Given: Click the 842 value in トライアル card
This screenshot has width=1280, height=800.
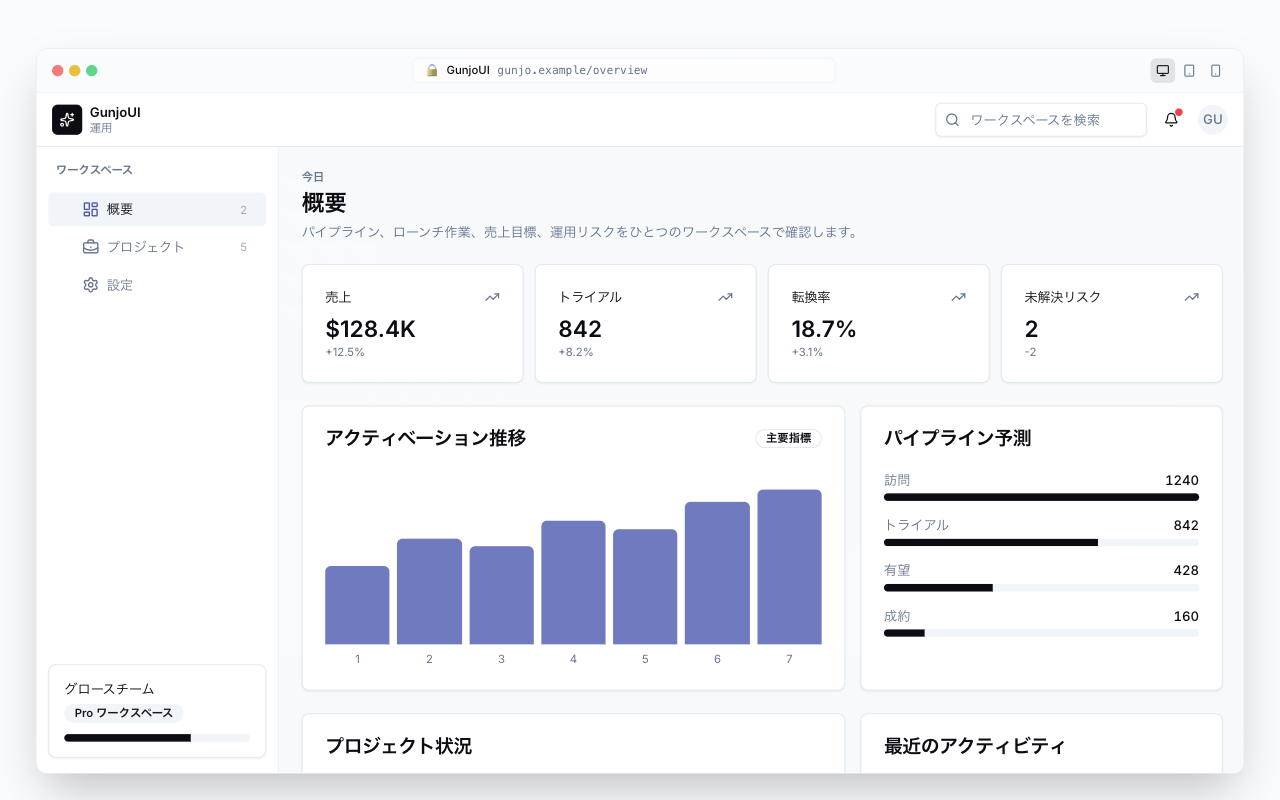Looking at the screenshot, I should tap(580, 329).
